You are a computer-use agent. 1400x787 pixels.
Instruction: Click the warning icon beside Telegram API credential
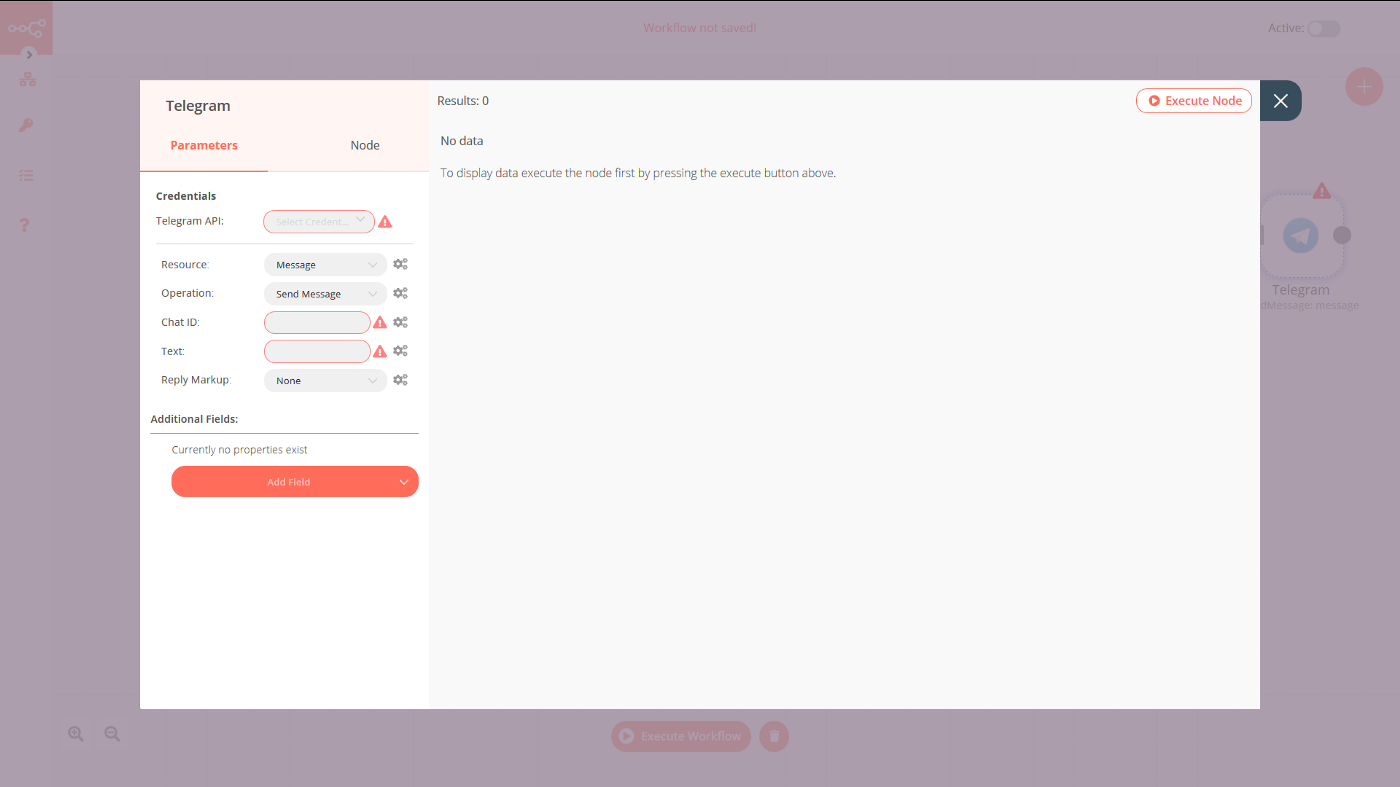click(x=385, y=222)
